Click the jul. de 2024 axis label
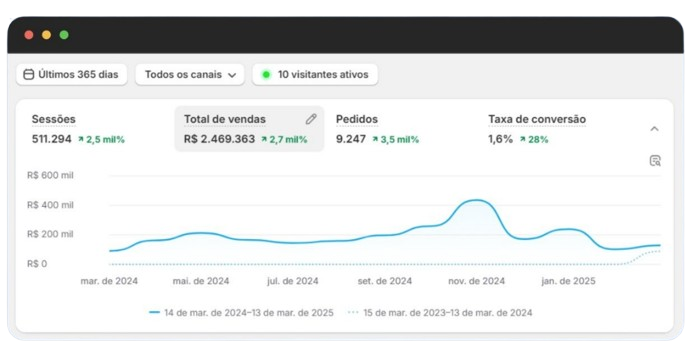The image size is (691, 361). tap(293, 281)
